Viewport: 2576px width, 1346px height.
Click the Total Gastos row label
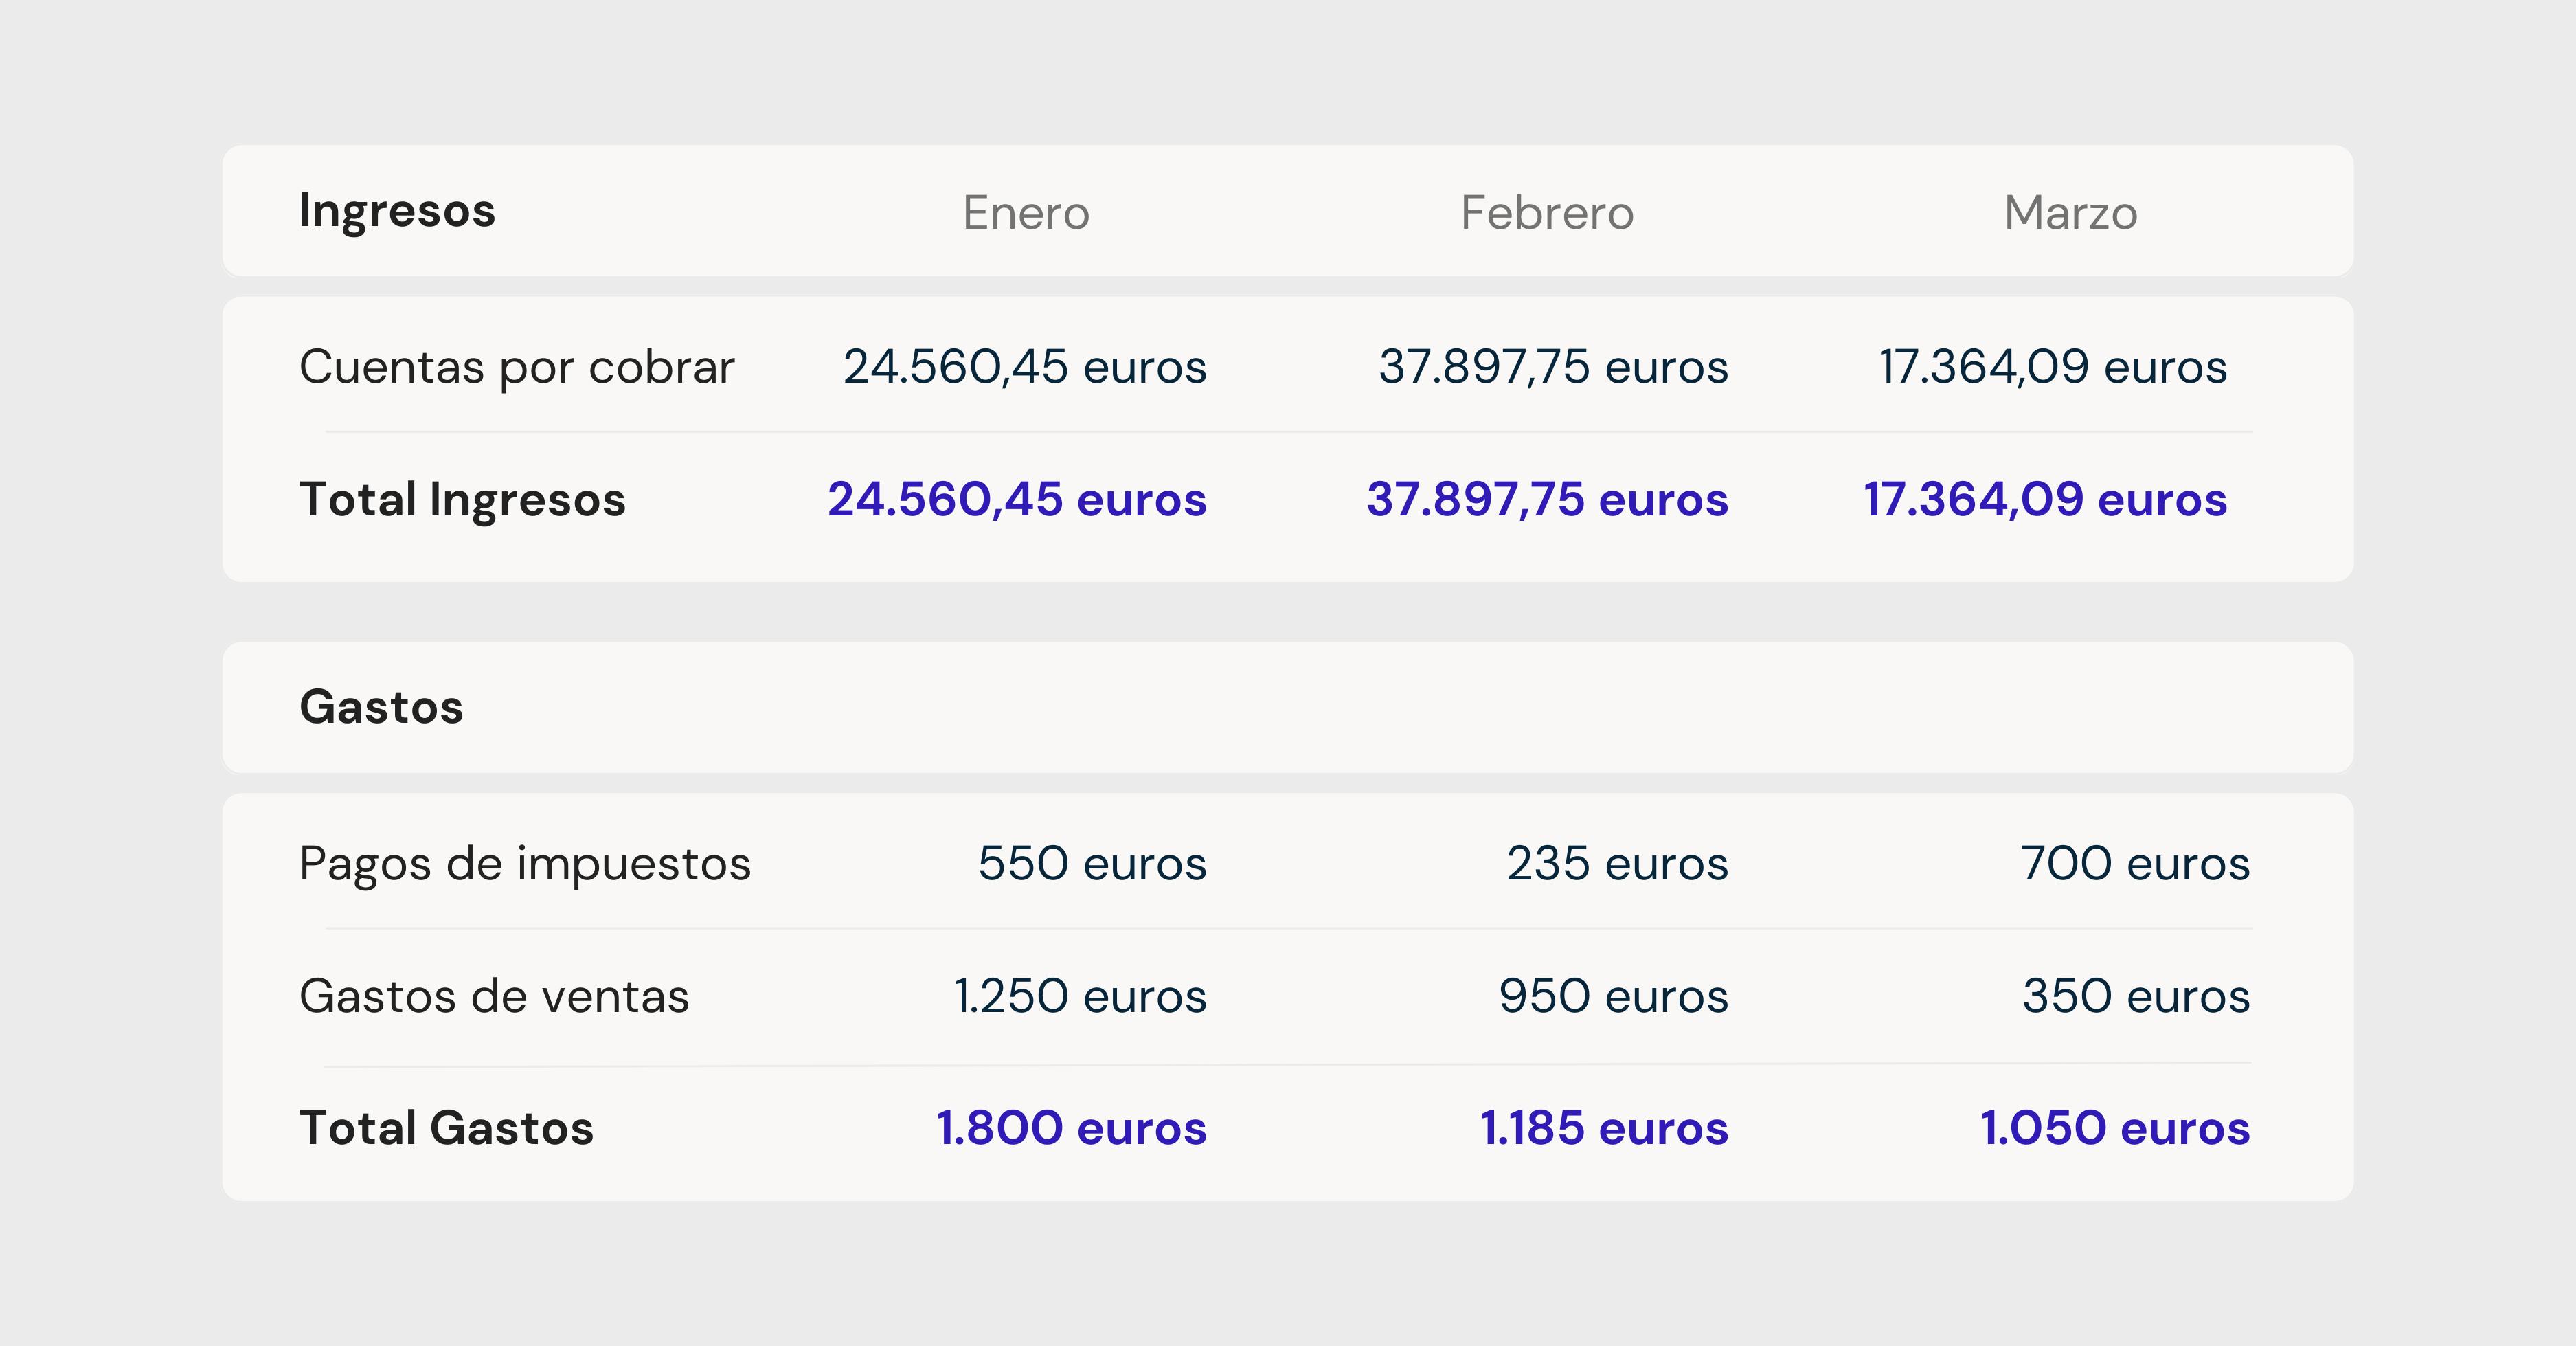click(446, 1127)
